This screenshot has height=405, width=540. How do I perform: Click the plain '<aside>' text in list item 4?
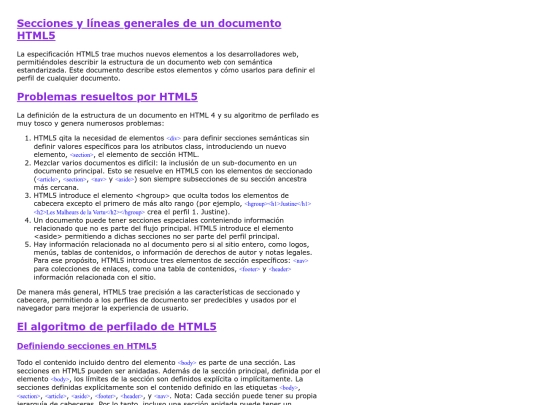pos(48,237)
